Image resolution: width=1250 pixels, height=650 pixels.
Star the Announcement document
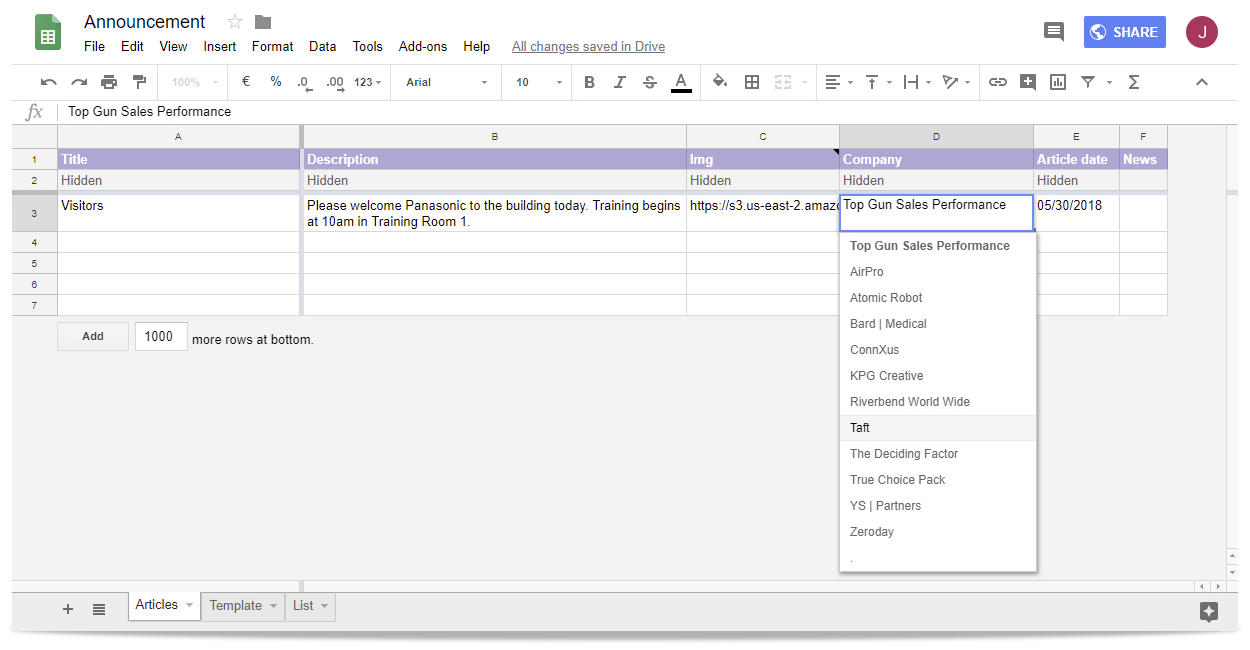pyautogui.click(x=235, y=21)
